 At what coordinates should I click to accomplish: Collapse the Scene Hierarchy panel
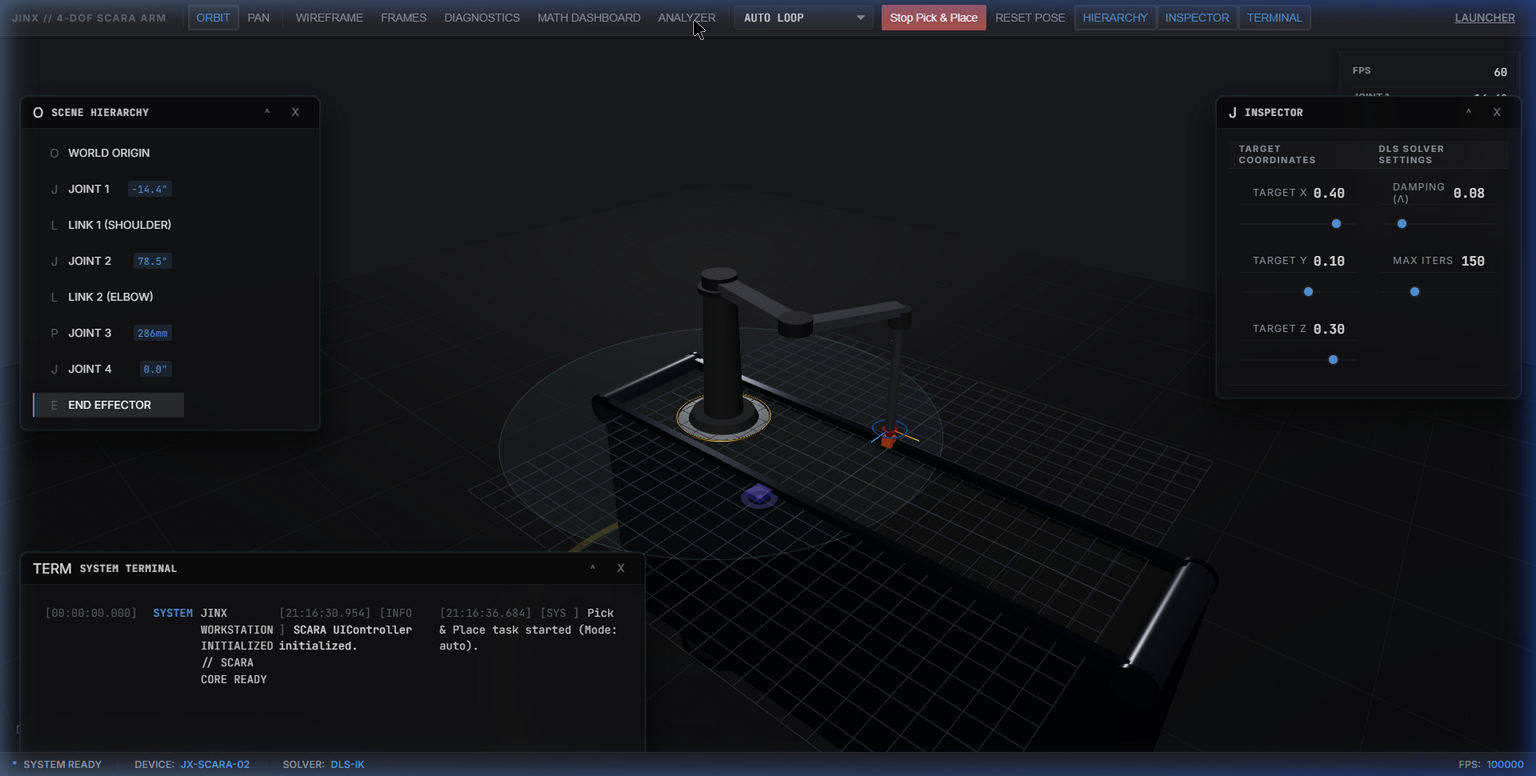point(267,112)
